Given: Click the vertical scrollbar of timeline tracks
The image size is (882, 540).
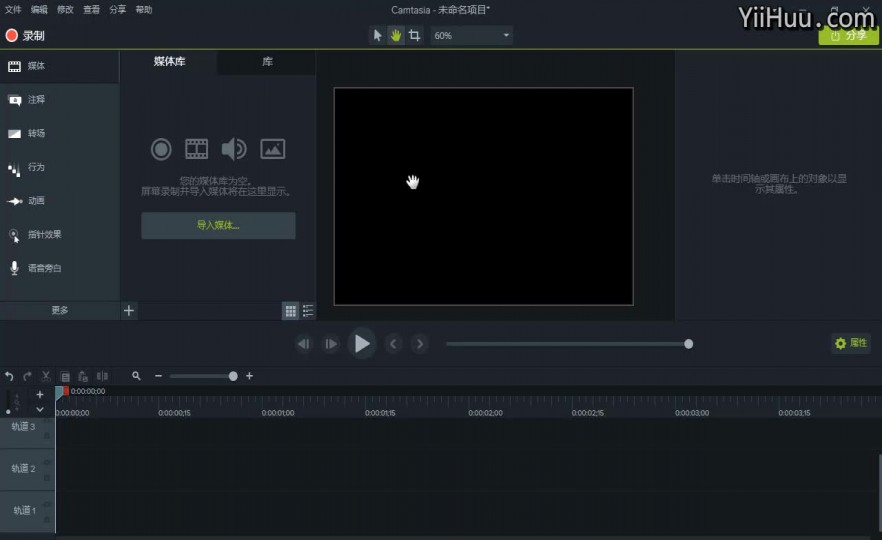Looking at the screenshot, I should coord(879,492).
